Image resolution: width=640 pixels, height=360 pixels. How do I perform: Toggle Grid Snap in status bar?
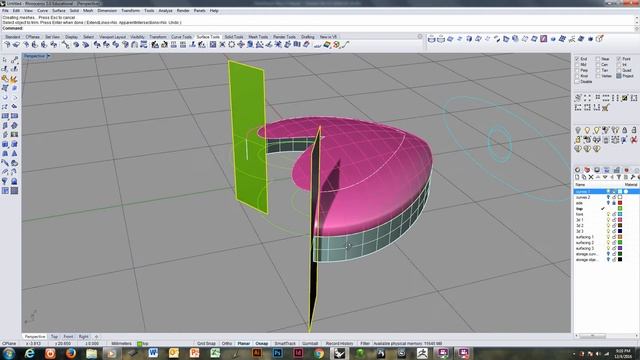pyautogui.click(x=206, y=344)
